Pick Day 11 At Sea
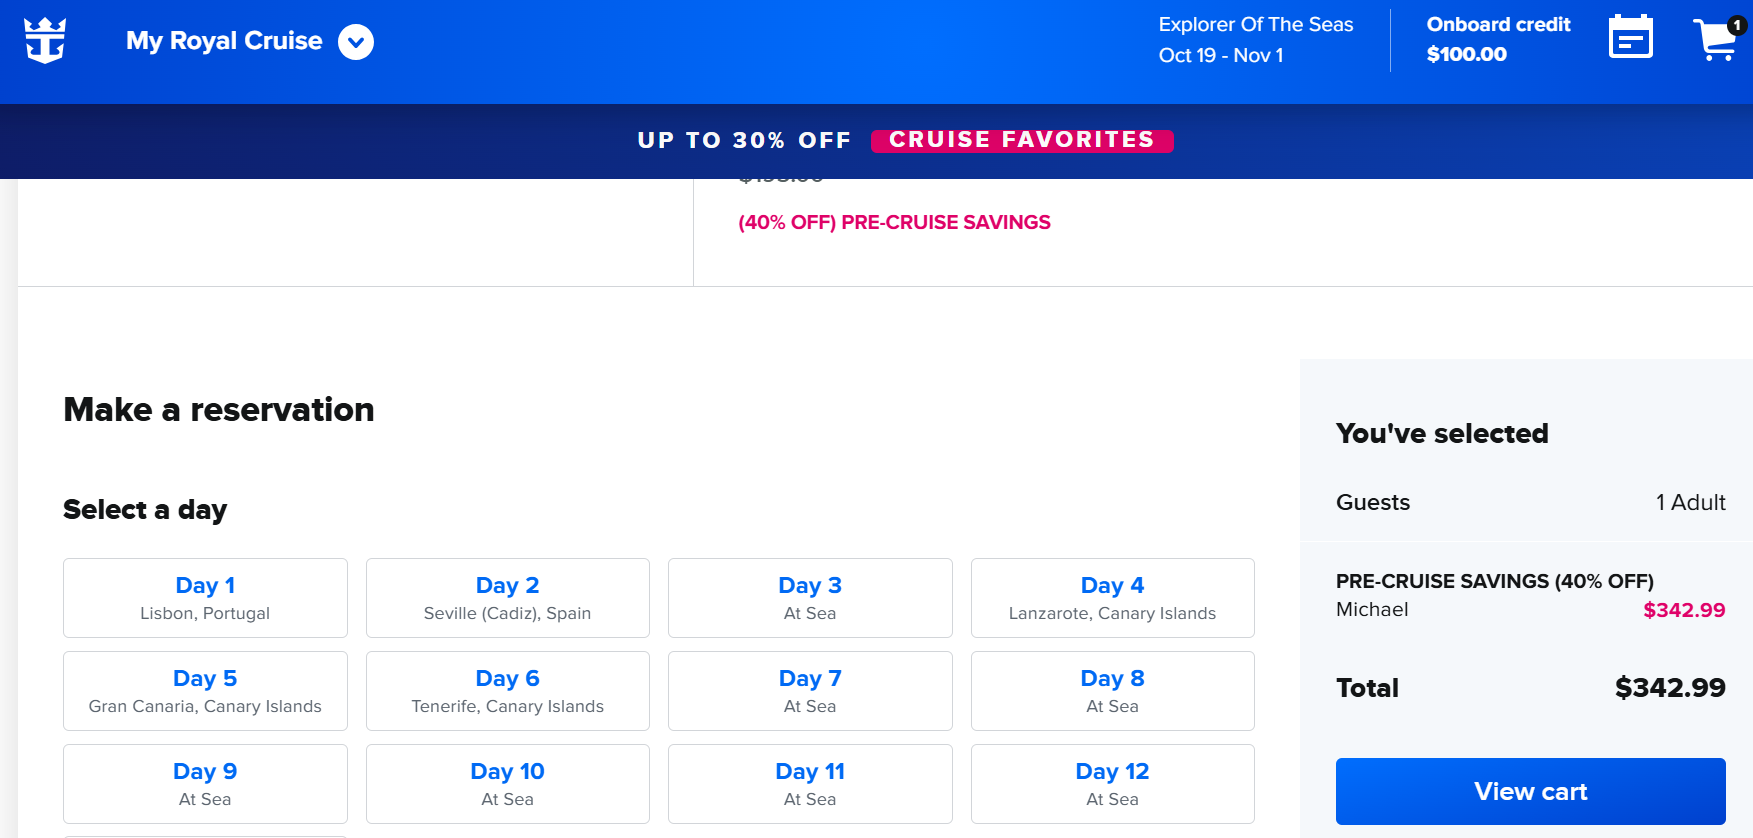This screenshot has height=838, width=1753. 810,784
